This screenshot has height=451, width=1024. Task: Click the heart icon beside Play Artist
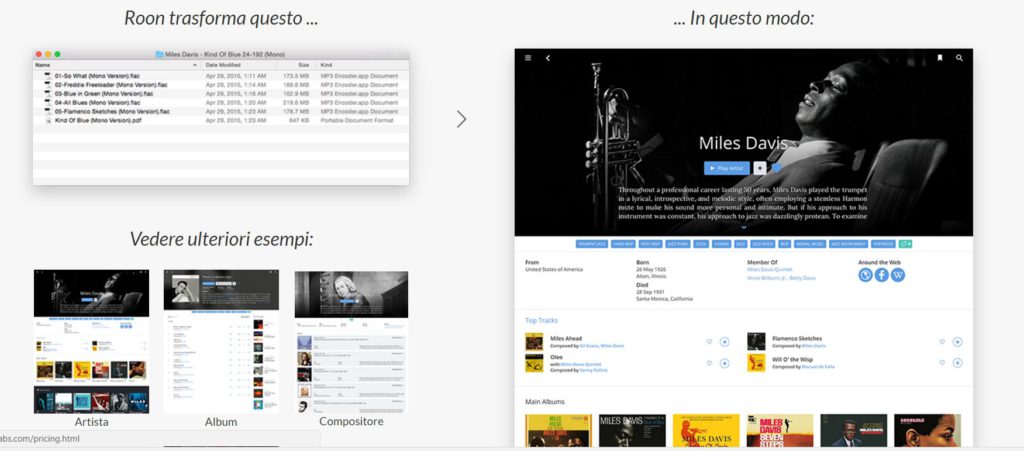776,168
